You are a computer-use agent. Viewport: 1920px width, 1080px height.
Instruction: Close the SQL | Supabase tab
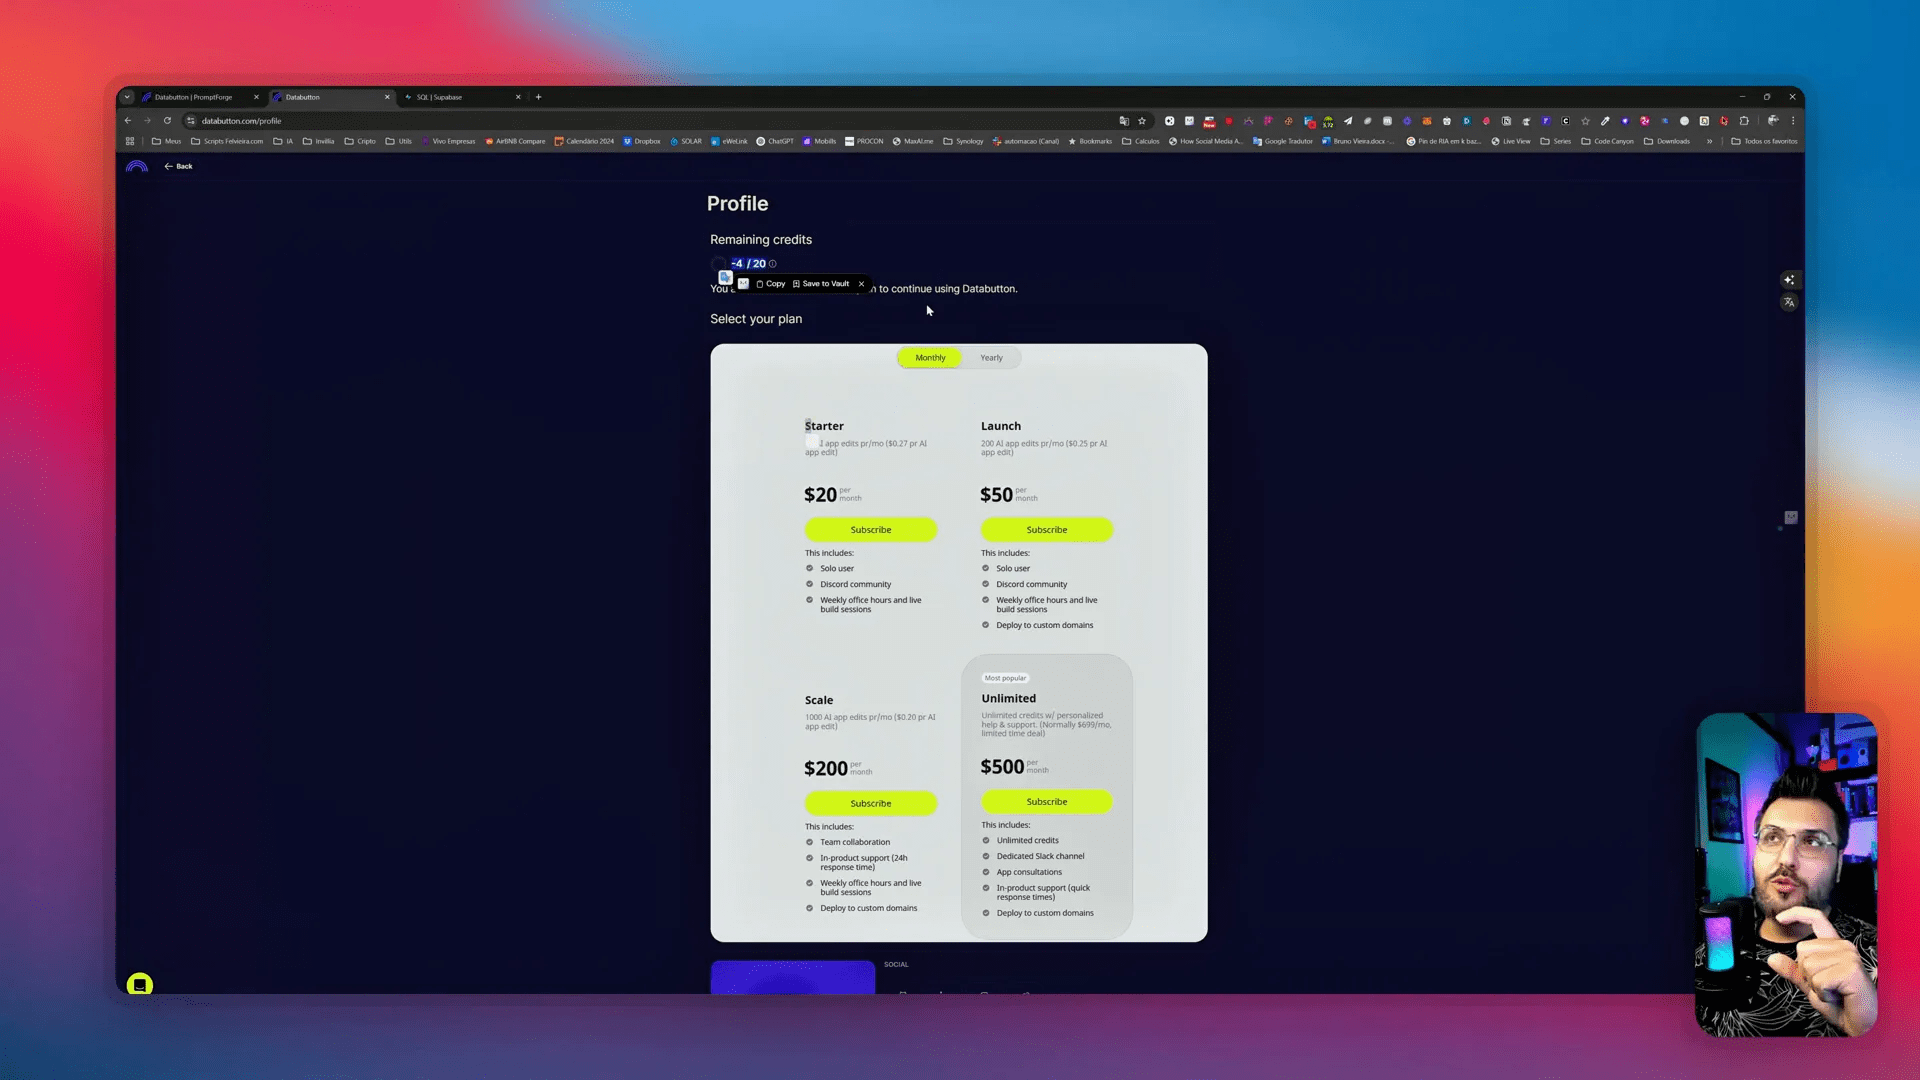pyautogui.click(x=518, y=97)
